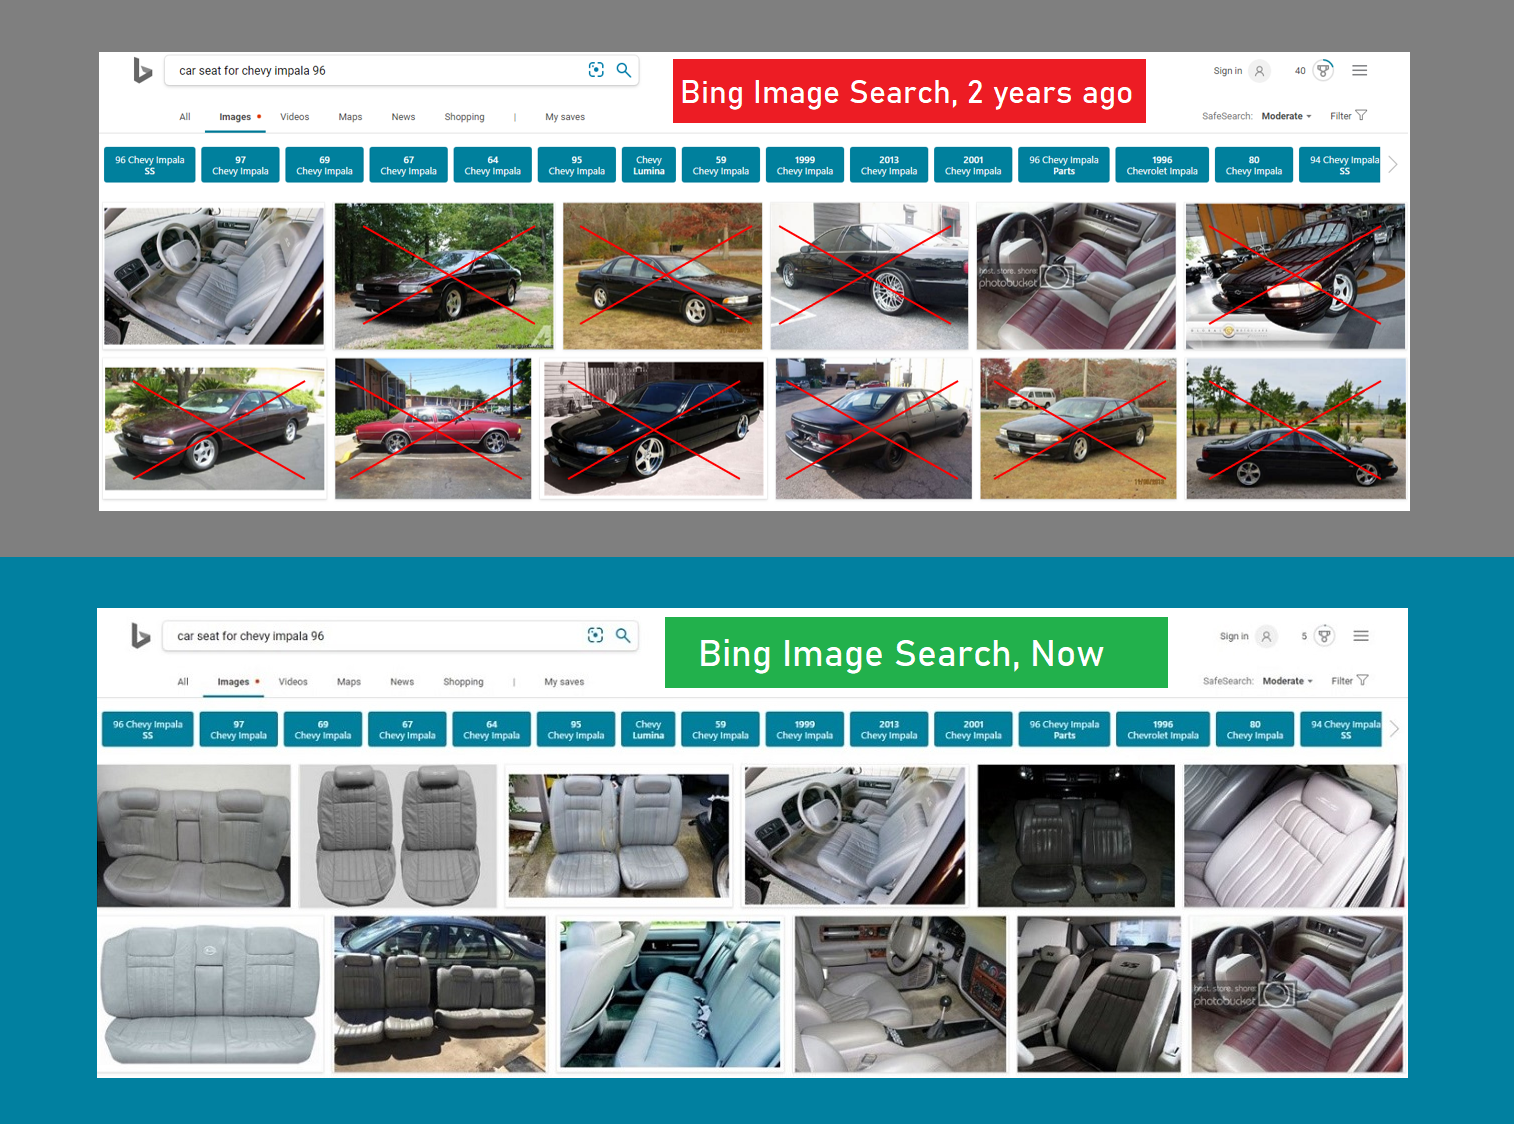Select the 96 Chevy Impala SS chip, top row

[x=150, y=165]
